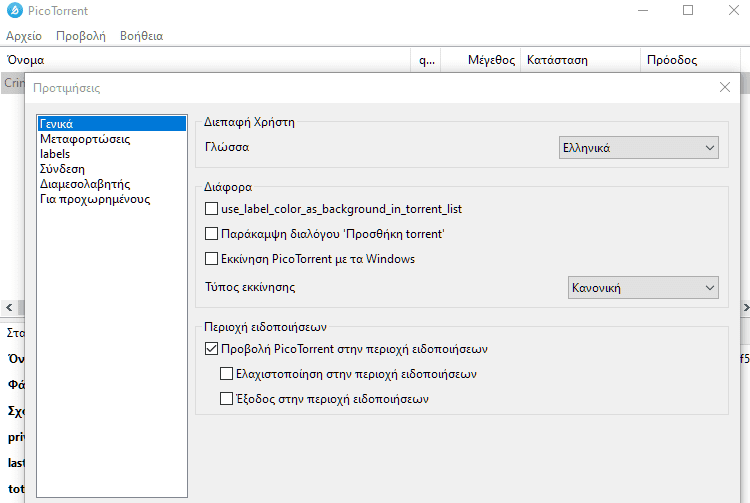Sort torrent list by Πρόοδος column
Image resolution: width=750 pixels, height=503 pixels.
pos(690,60)
